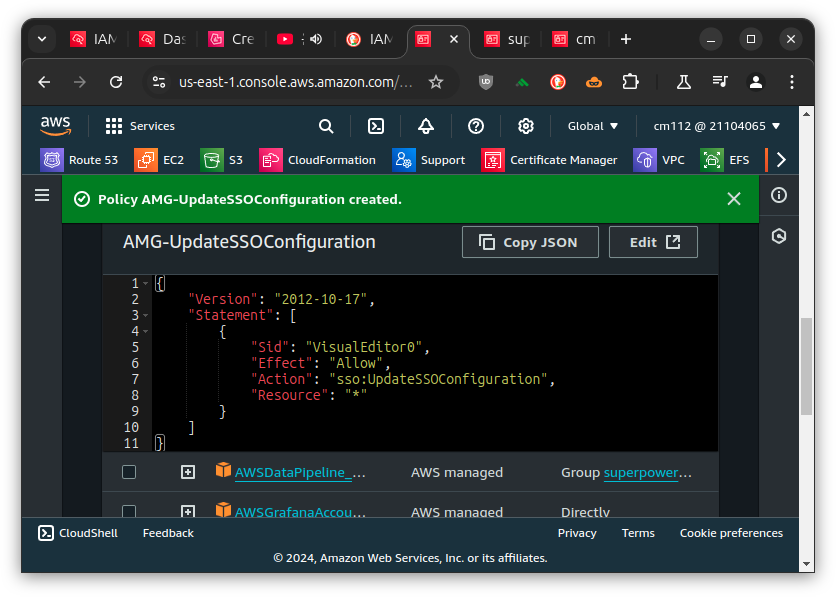This screenshot has height=597, width=836.
Task: Open the AWS home logo
Action: [55, 126]
